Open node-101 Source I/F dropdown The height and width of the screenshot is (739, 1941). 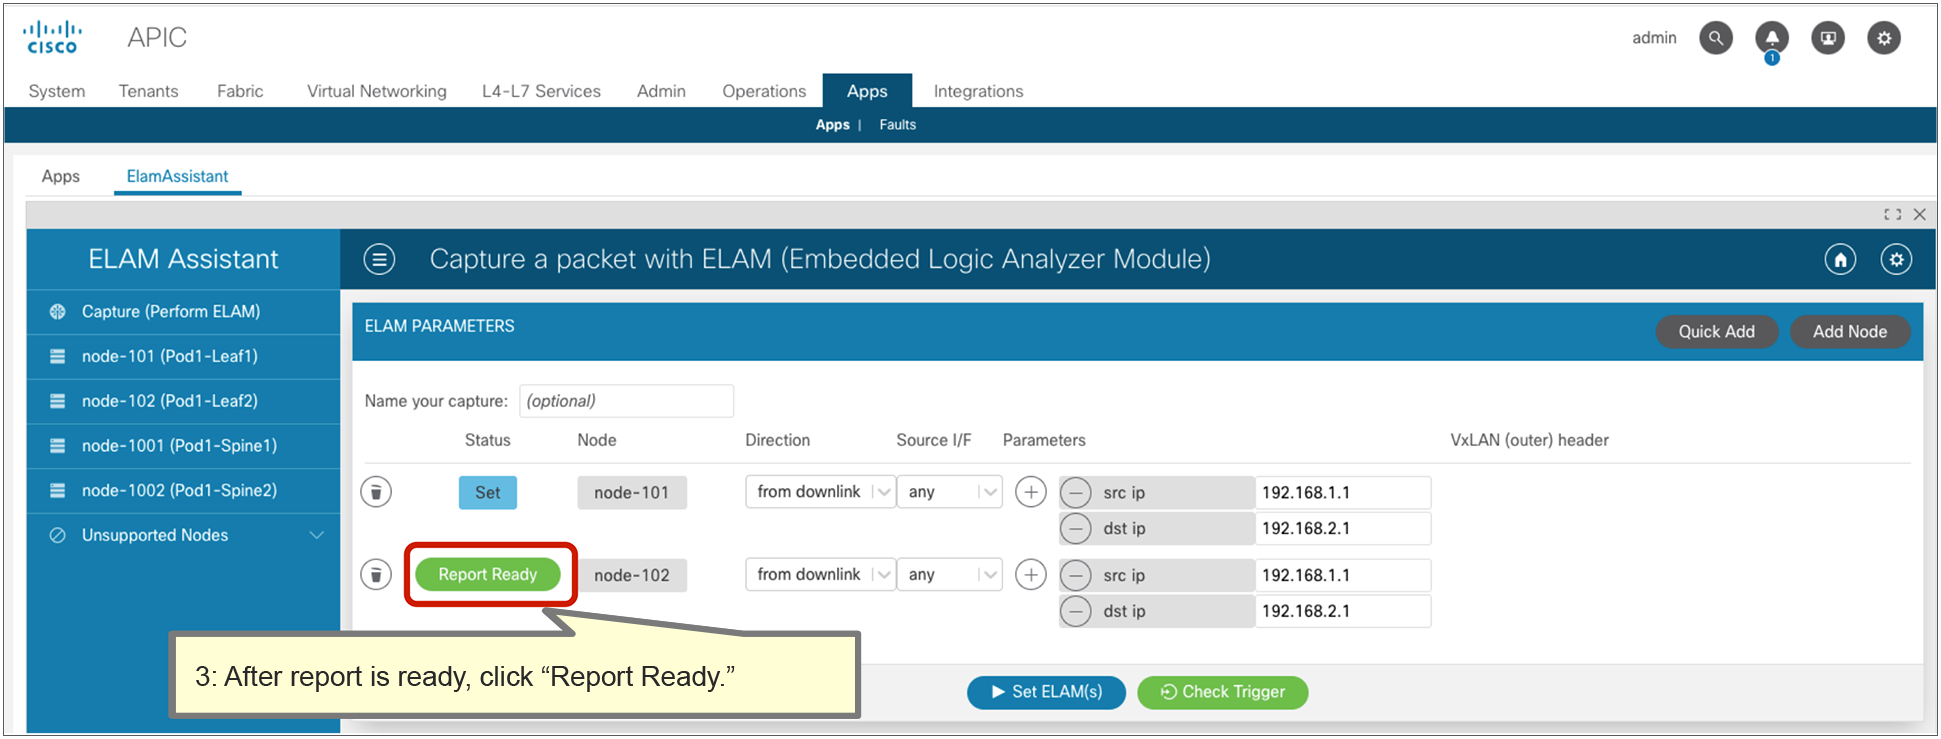(x=949, y=492)
